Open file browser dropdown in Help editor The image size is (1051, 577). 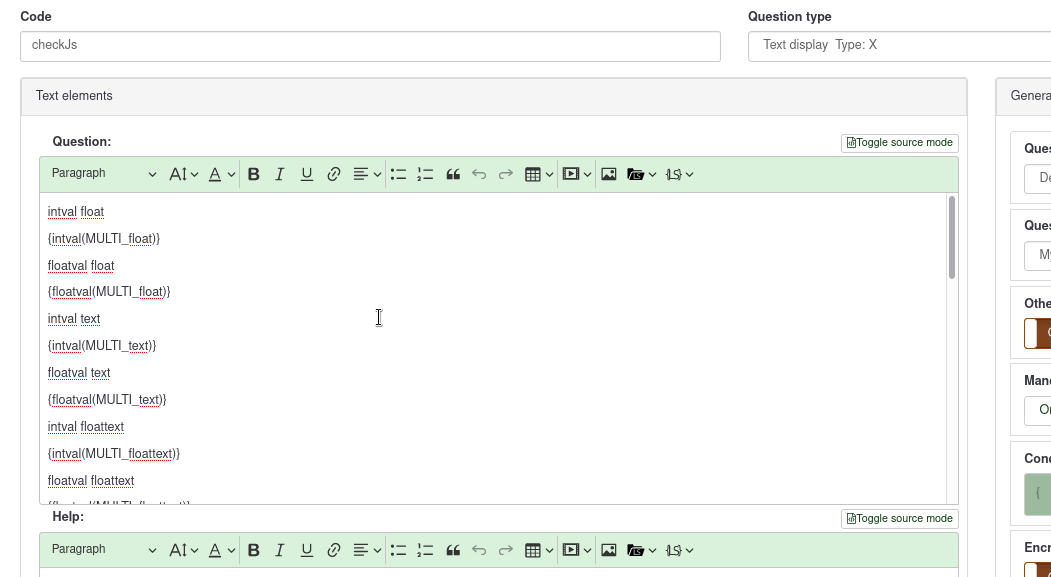641,550
